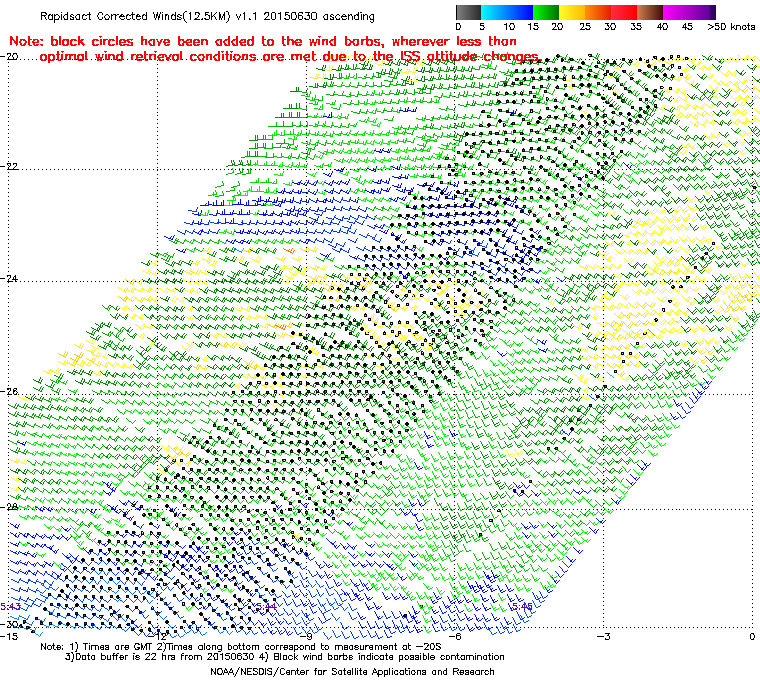
Task: Click the gray 0-5 knots legend swatch
Action: point(468,12)
